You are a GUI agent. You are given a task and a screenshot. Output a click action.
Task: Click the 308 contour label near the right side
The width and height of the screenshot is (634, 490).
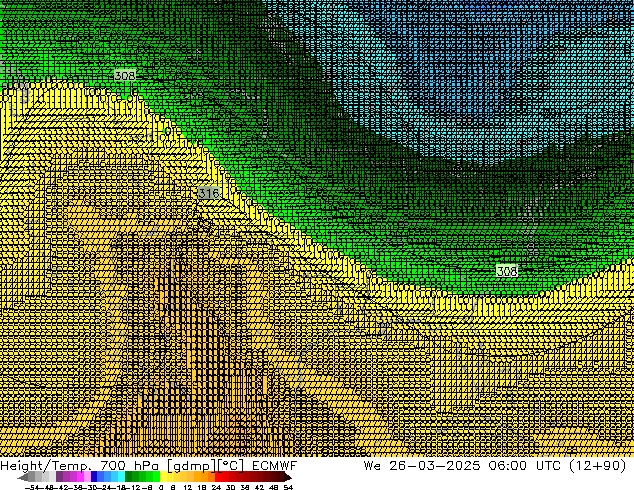[507, 270]
